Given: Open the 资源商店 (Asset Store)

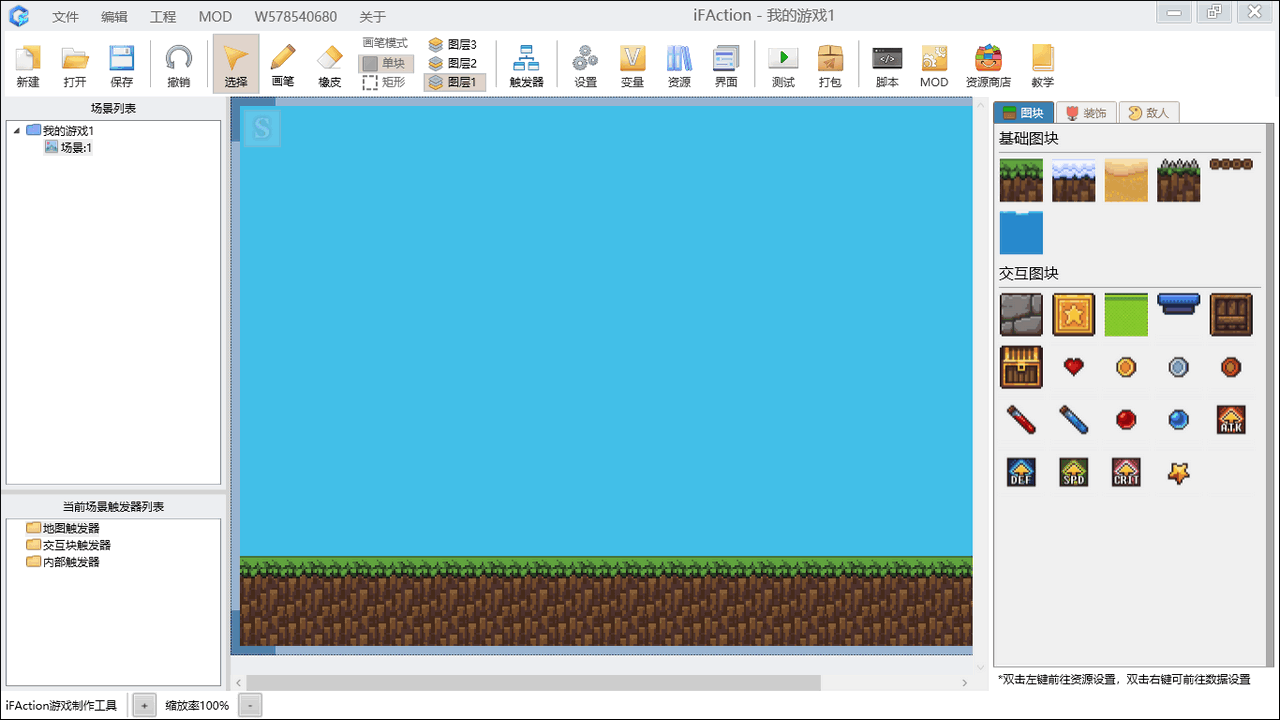Looking at the screenshot, I should pyautogui.click(x=988, y=66).
